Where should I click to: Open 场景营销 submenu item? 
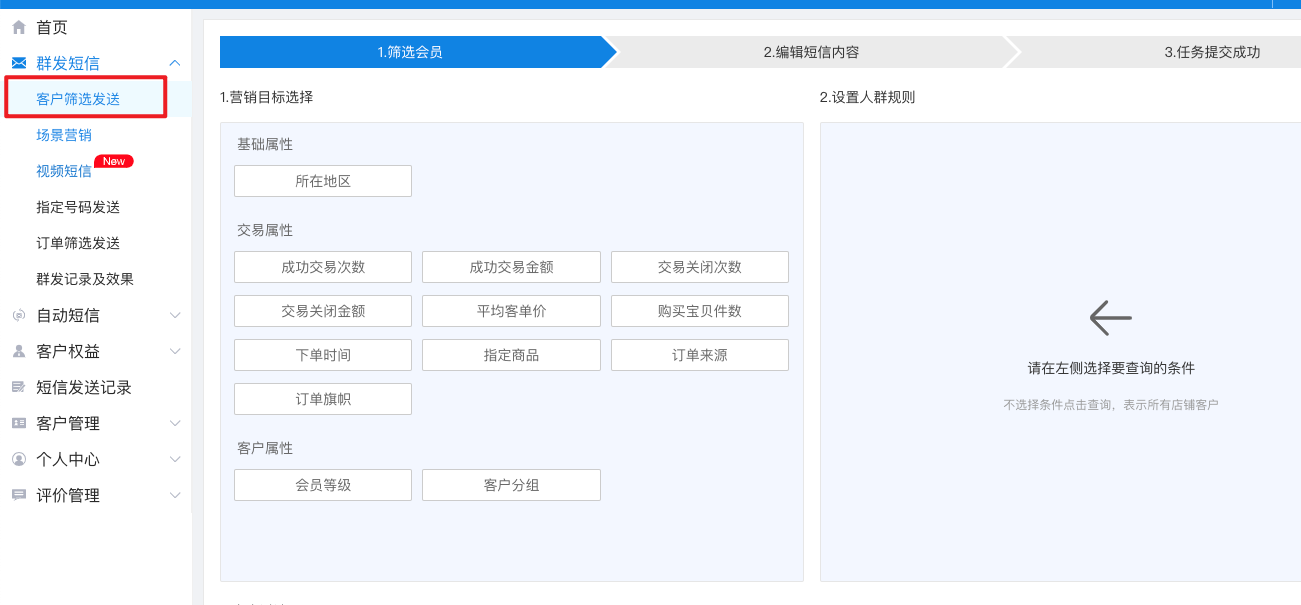[64, 135]
